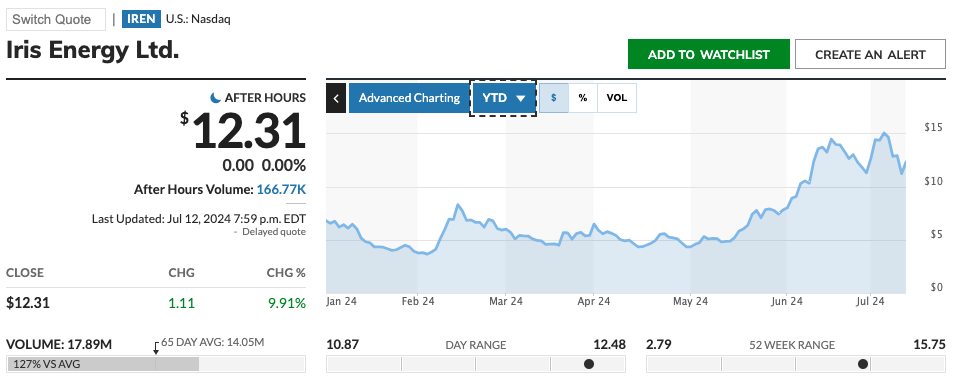The width and height of the screenshot is (959, 385).
Task: Click the YTD dropdown arrow triangle
Action: click(x=521, y=99)
